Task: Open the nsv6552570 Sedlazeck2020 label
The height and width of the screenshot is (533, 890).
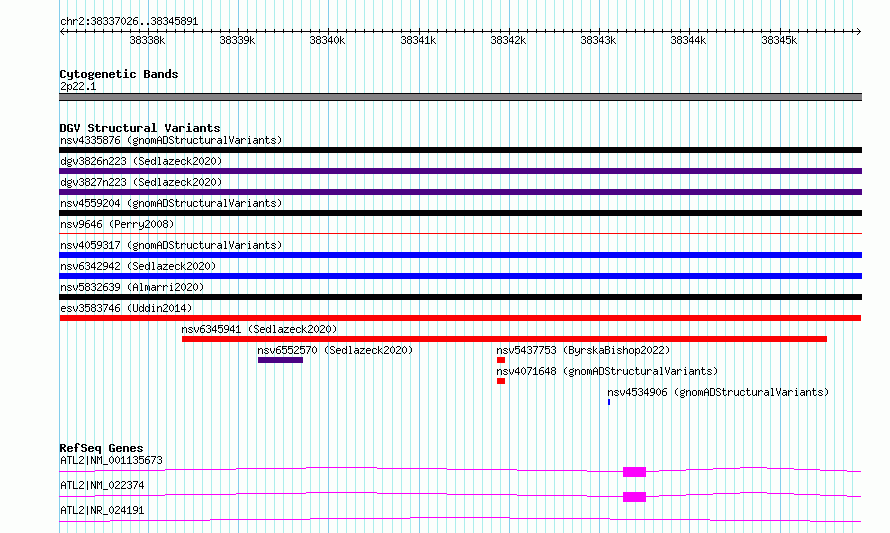Action: pos(335,350)
